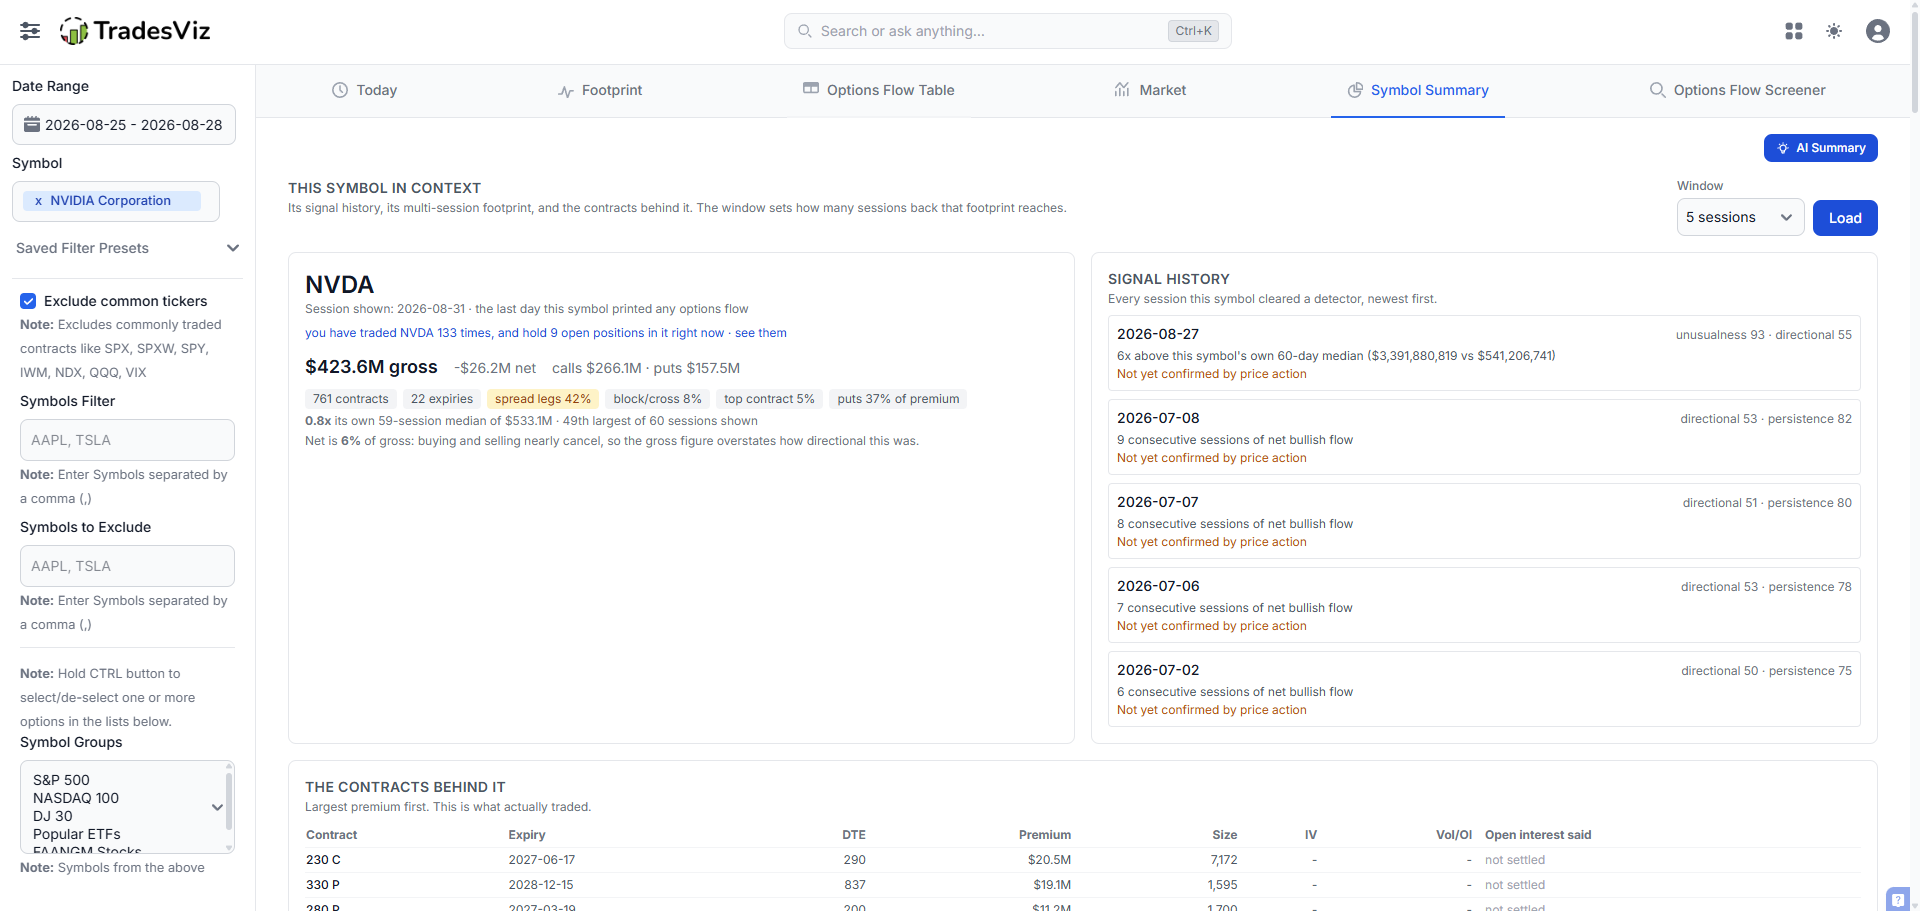Click the Ctrl+K shortcut badge

1193,31
